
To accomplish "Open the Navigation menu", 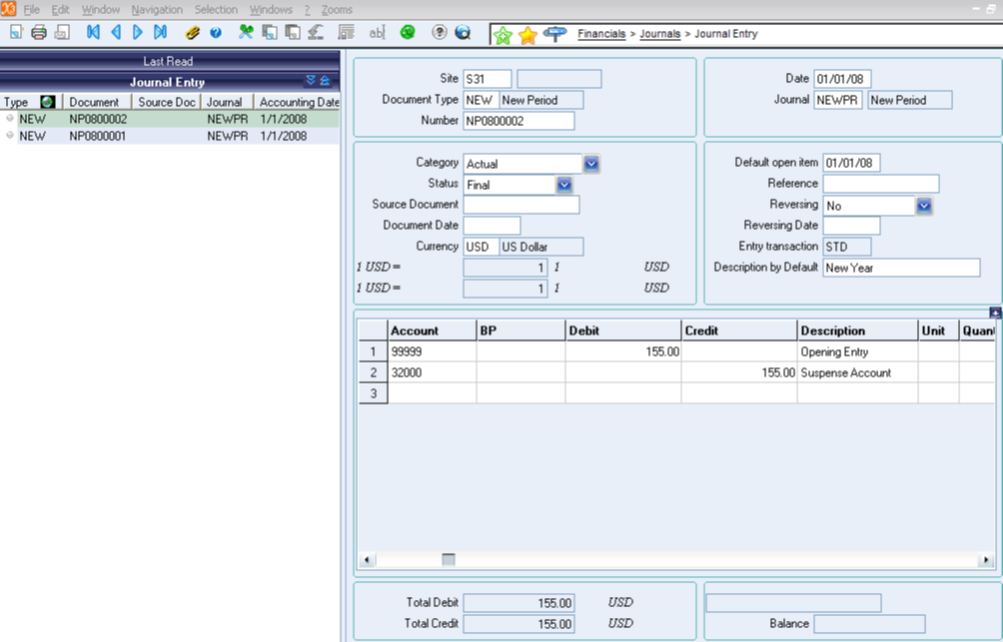I will [156, 9].
